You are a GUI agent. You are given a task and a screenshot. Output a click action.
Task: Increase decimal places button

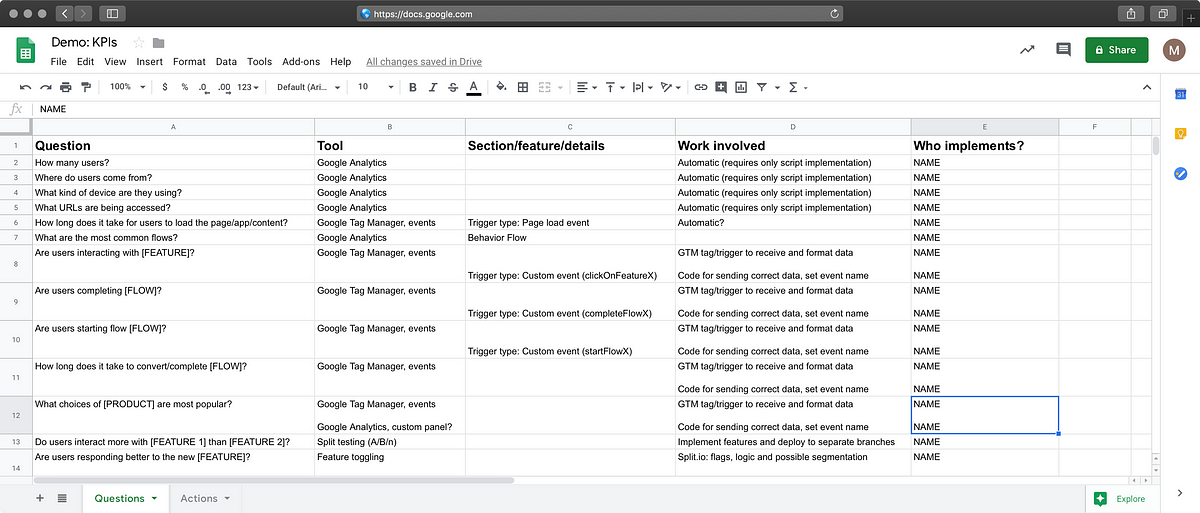tap(224, 87)
